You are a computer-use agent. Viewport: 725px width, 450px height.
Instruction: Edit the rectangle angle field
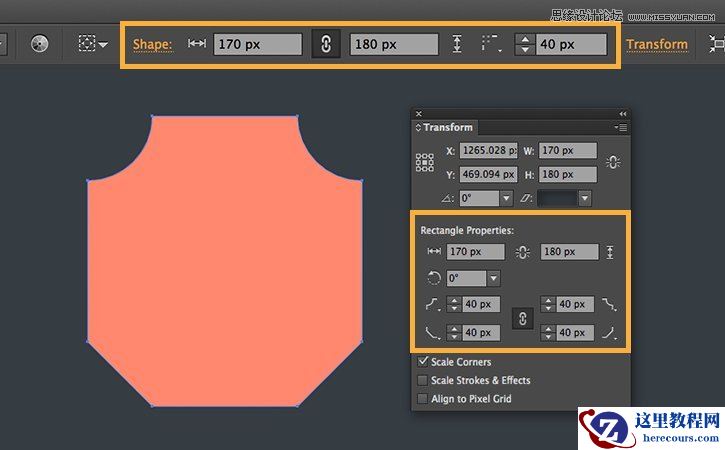click(467, 278)
